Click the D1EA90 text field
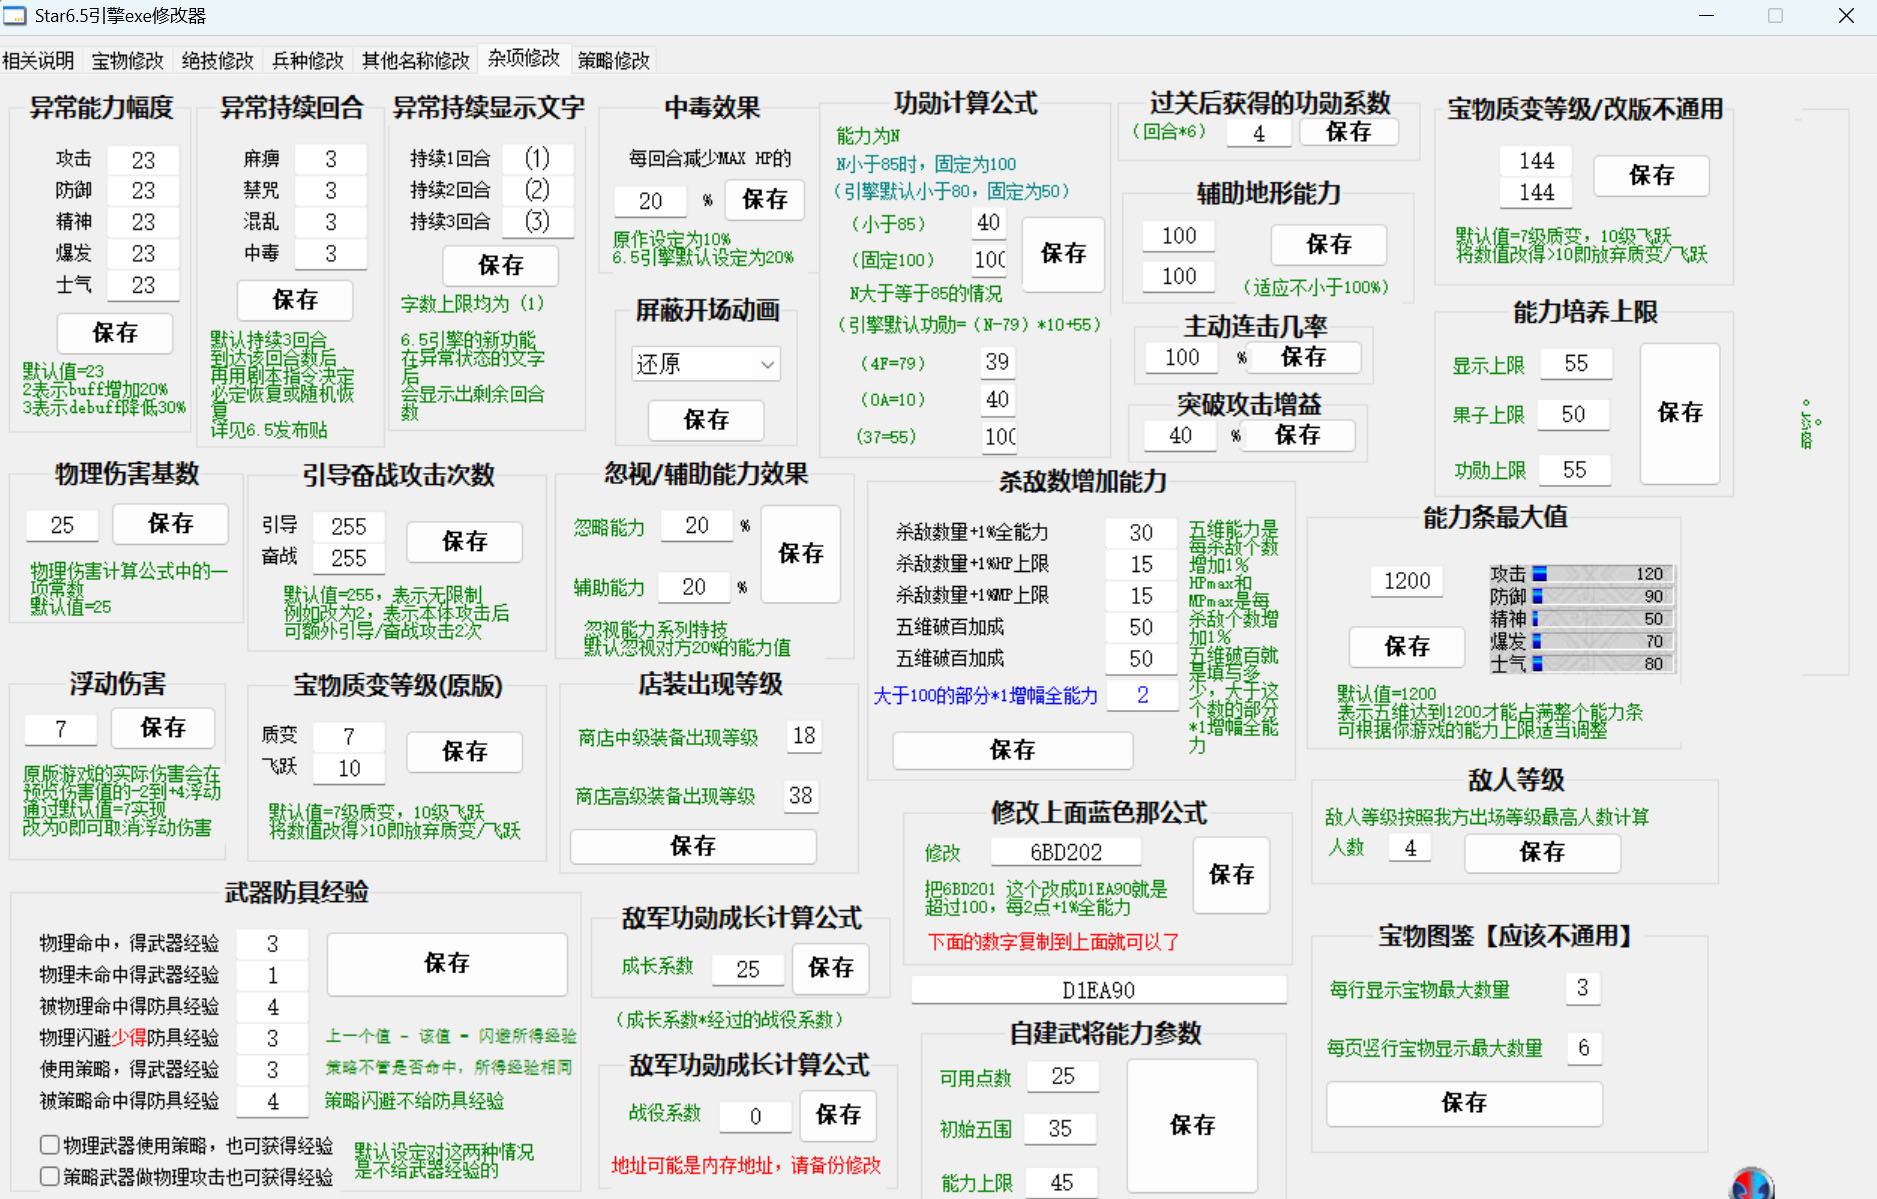 [1098, 990]
